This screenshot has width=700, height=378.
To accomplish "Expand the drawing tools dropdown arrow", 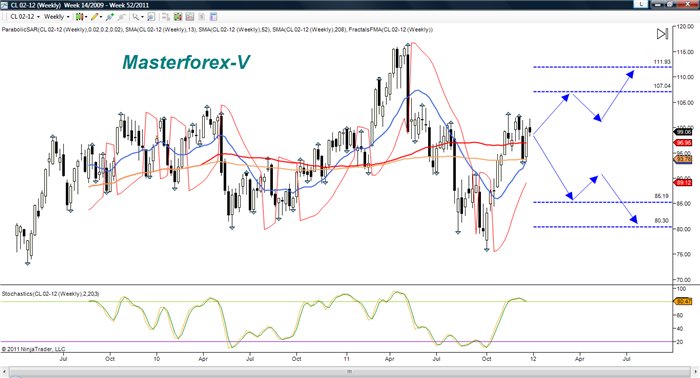I will pyautogui.click(x=101, y=17).
